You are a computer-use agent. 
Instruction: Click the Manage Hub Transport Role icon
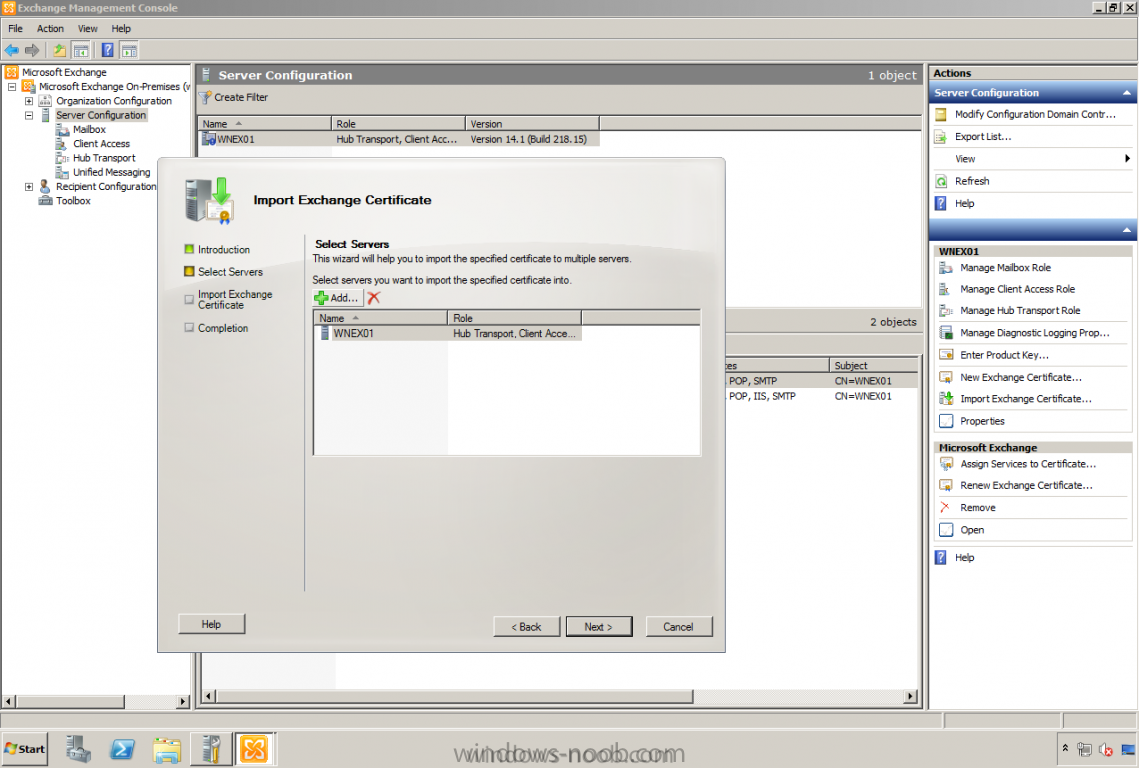(946, 311)
